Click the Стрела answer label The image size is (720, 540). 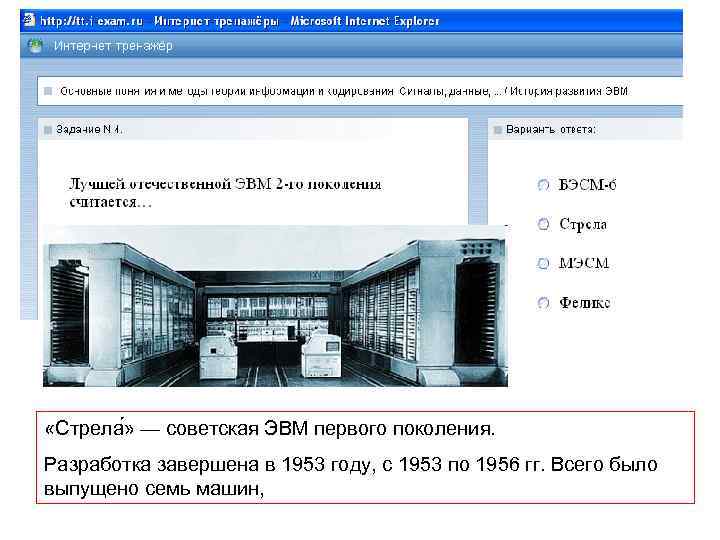[583, 224]
